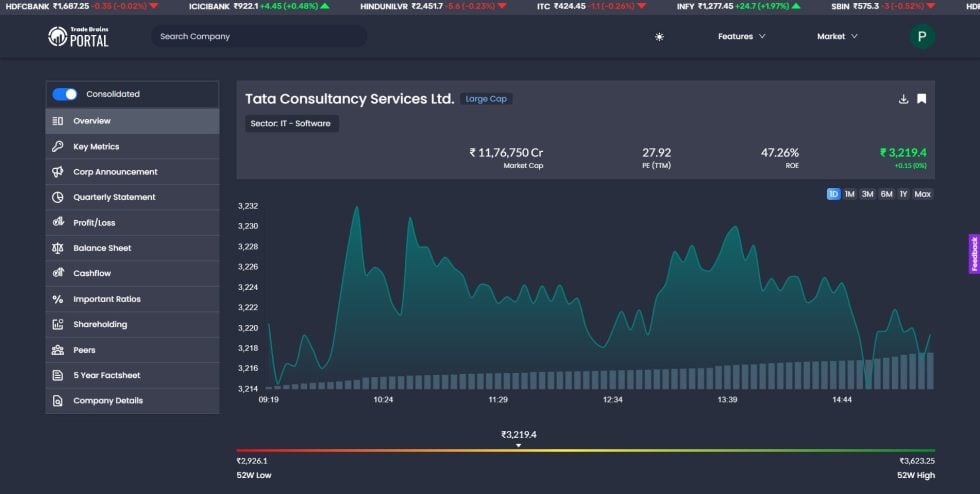
Task: Click the Feedback side button
Action: (974, 254)
